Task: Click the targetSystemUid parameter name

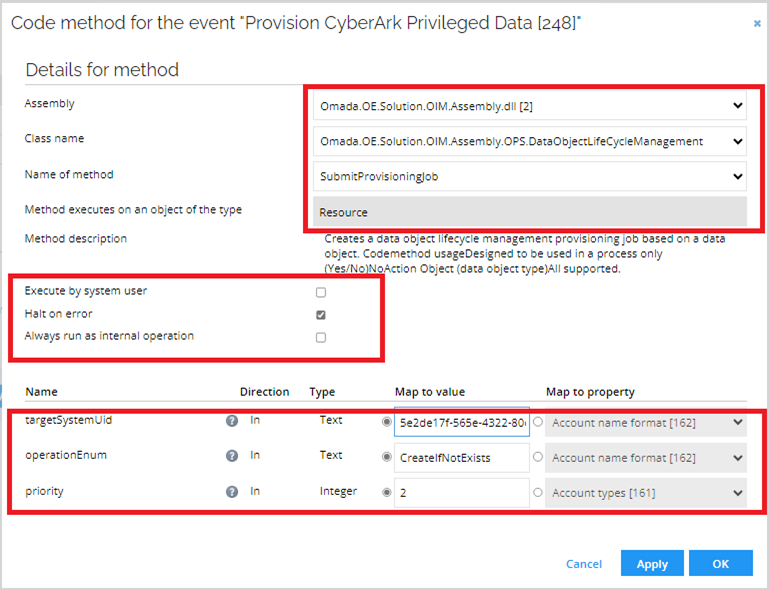Action: 69,420
